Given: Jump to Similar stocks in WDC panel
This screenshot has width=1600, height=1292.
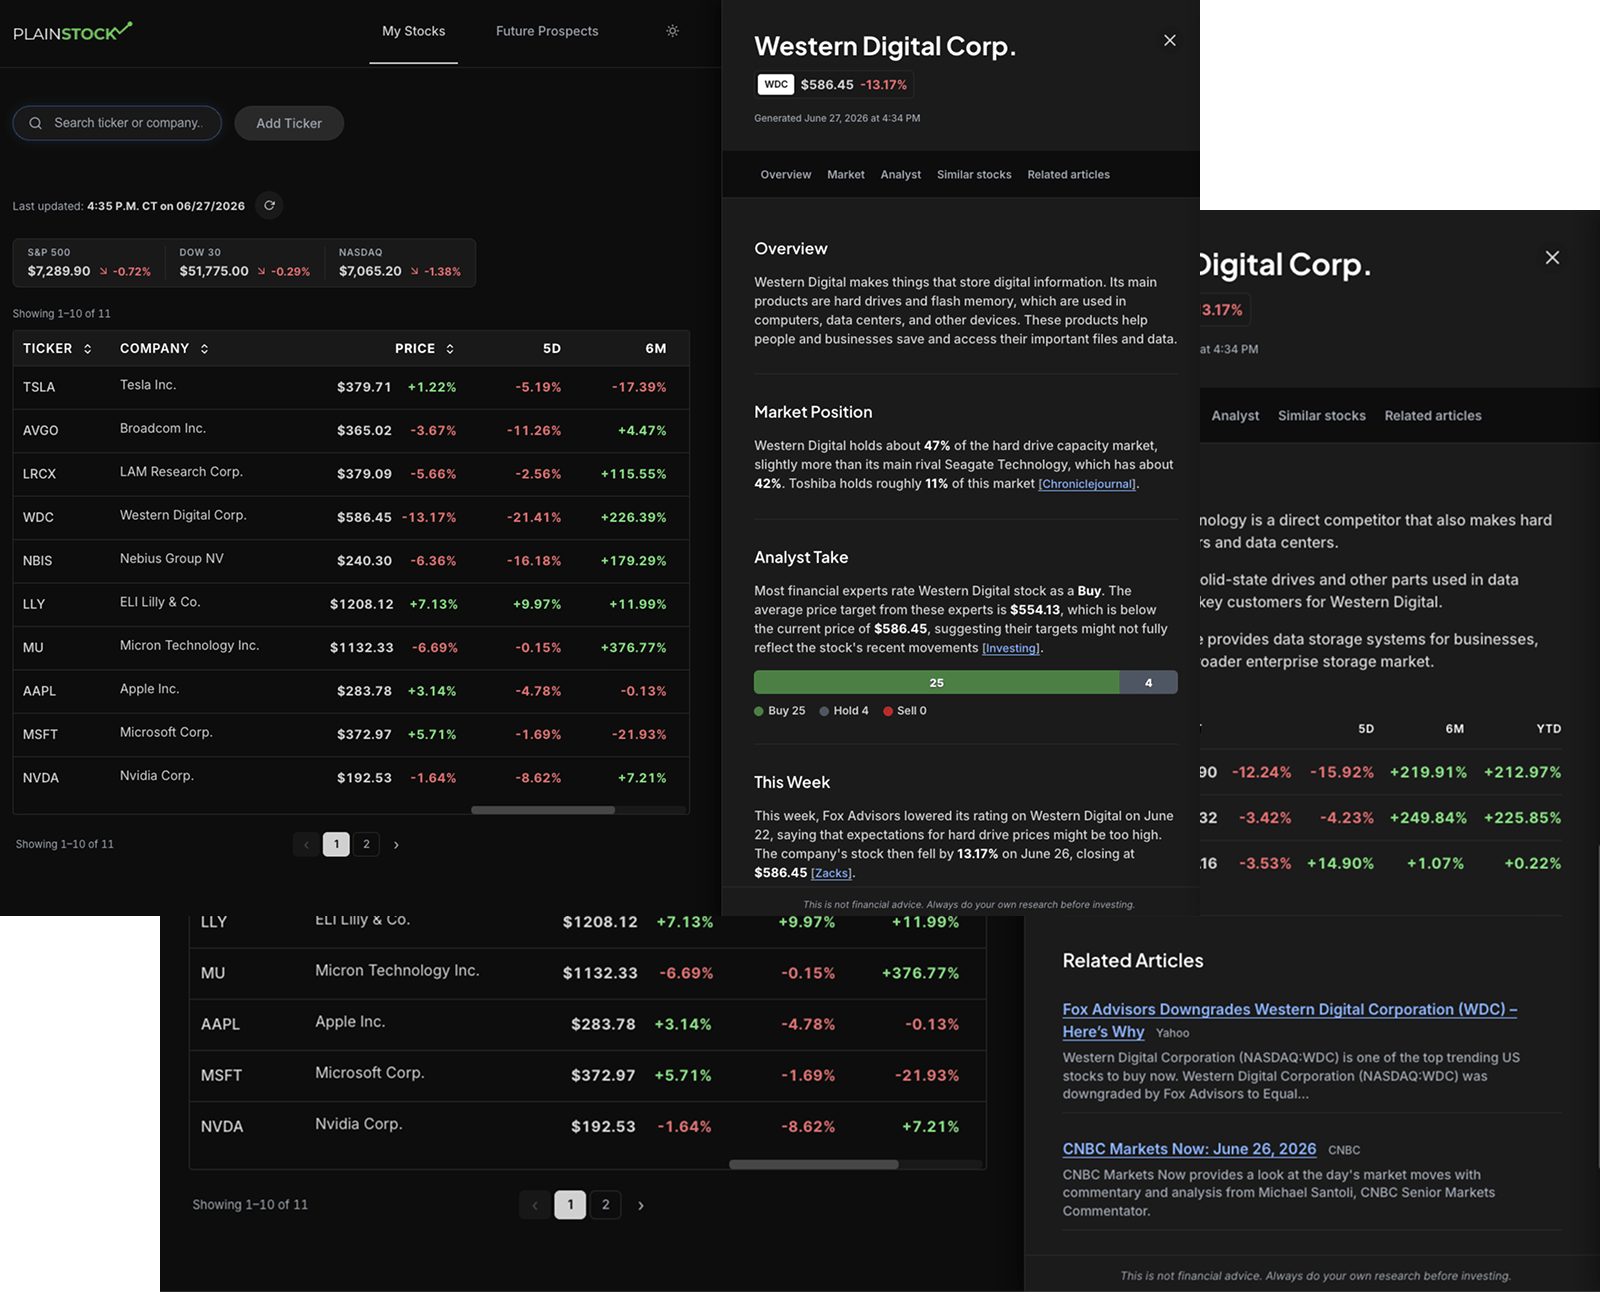Looking at the screenshot, I should (974, 174).
